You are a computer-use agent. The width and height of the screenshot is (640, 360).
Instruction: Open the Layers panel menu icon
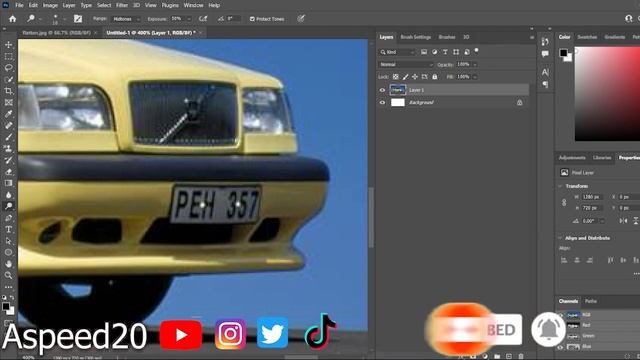(x=531, y=37)
